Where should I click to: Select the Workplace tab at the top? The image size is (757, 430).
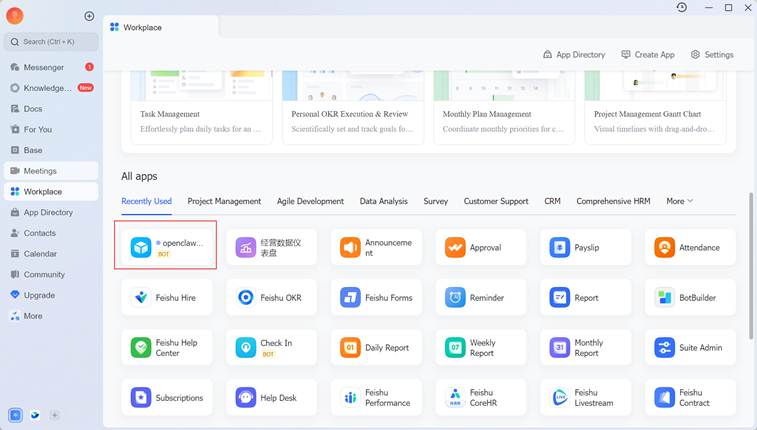[160, 27]
